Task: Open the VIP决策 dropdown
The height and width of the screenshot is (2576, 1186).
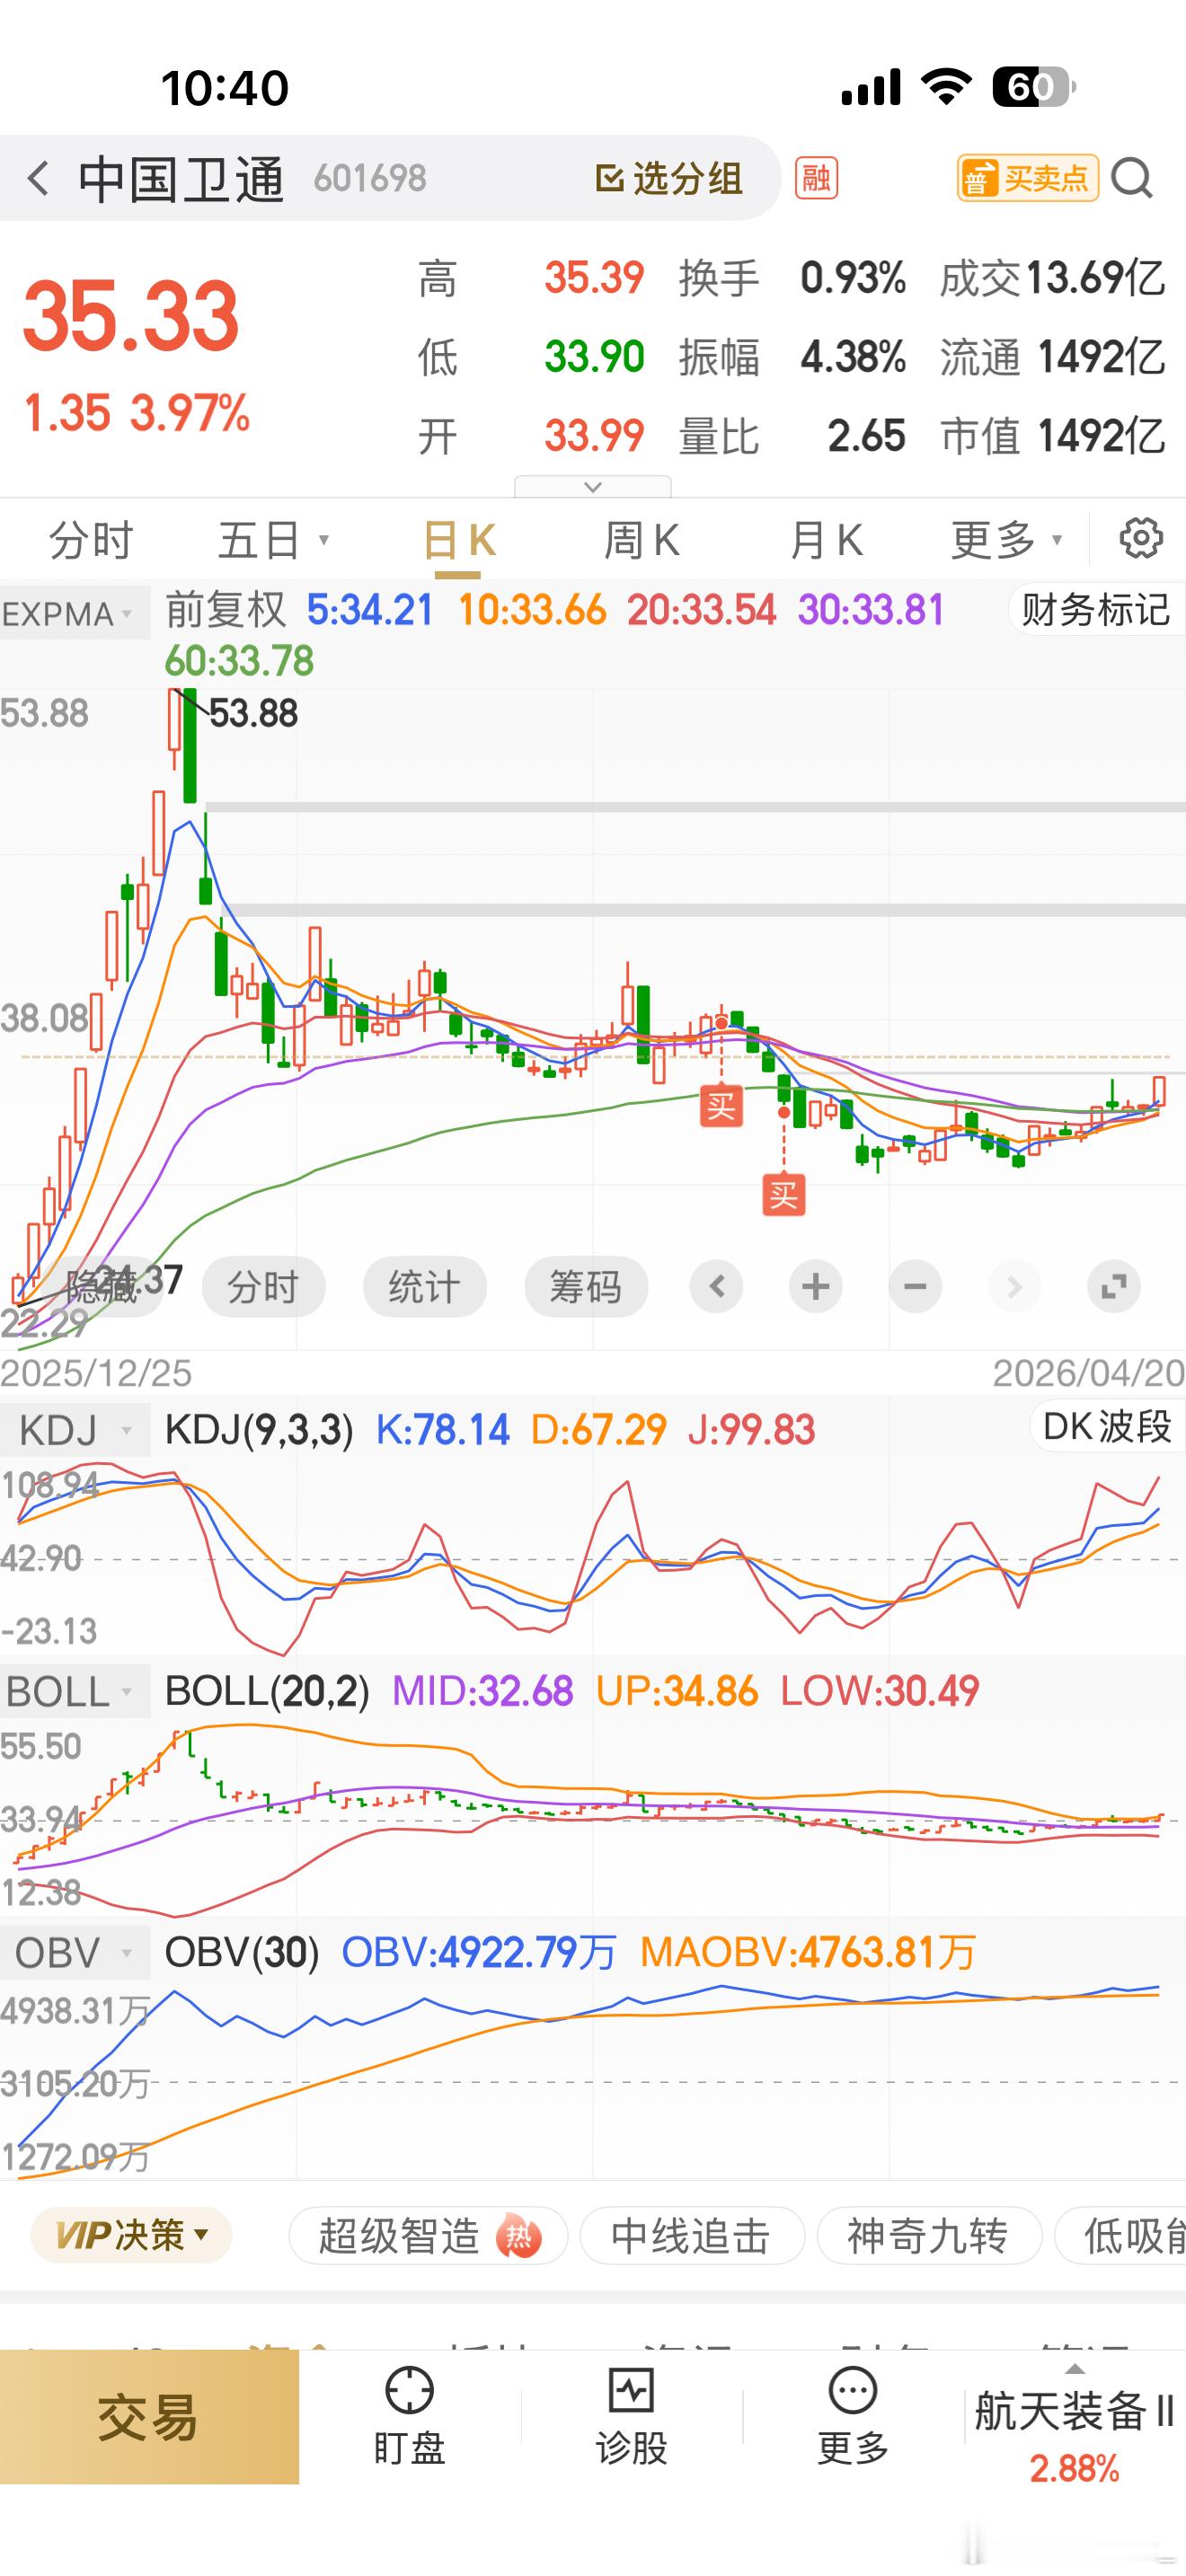Action: coord(131,2235)
